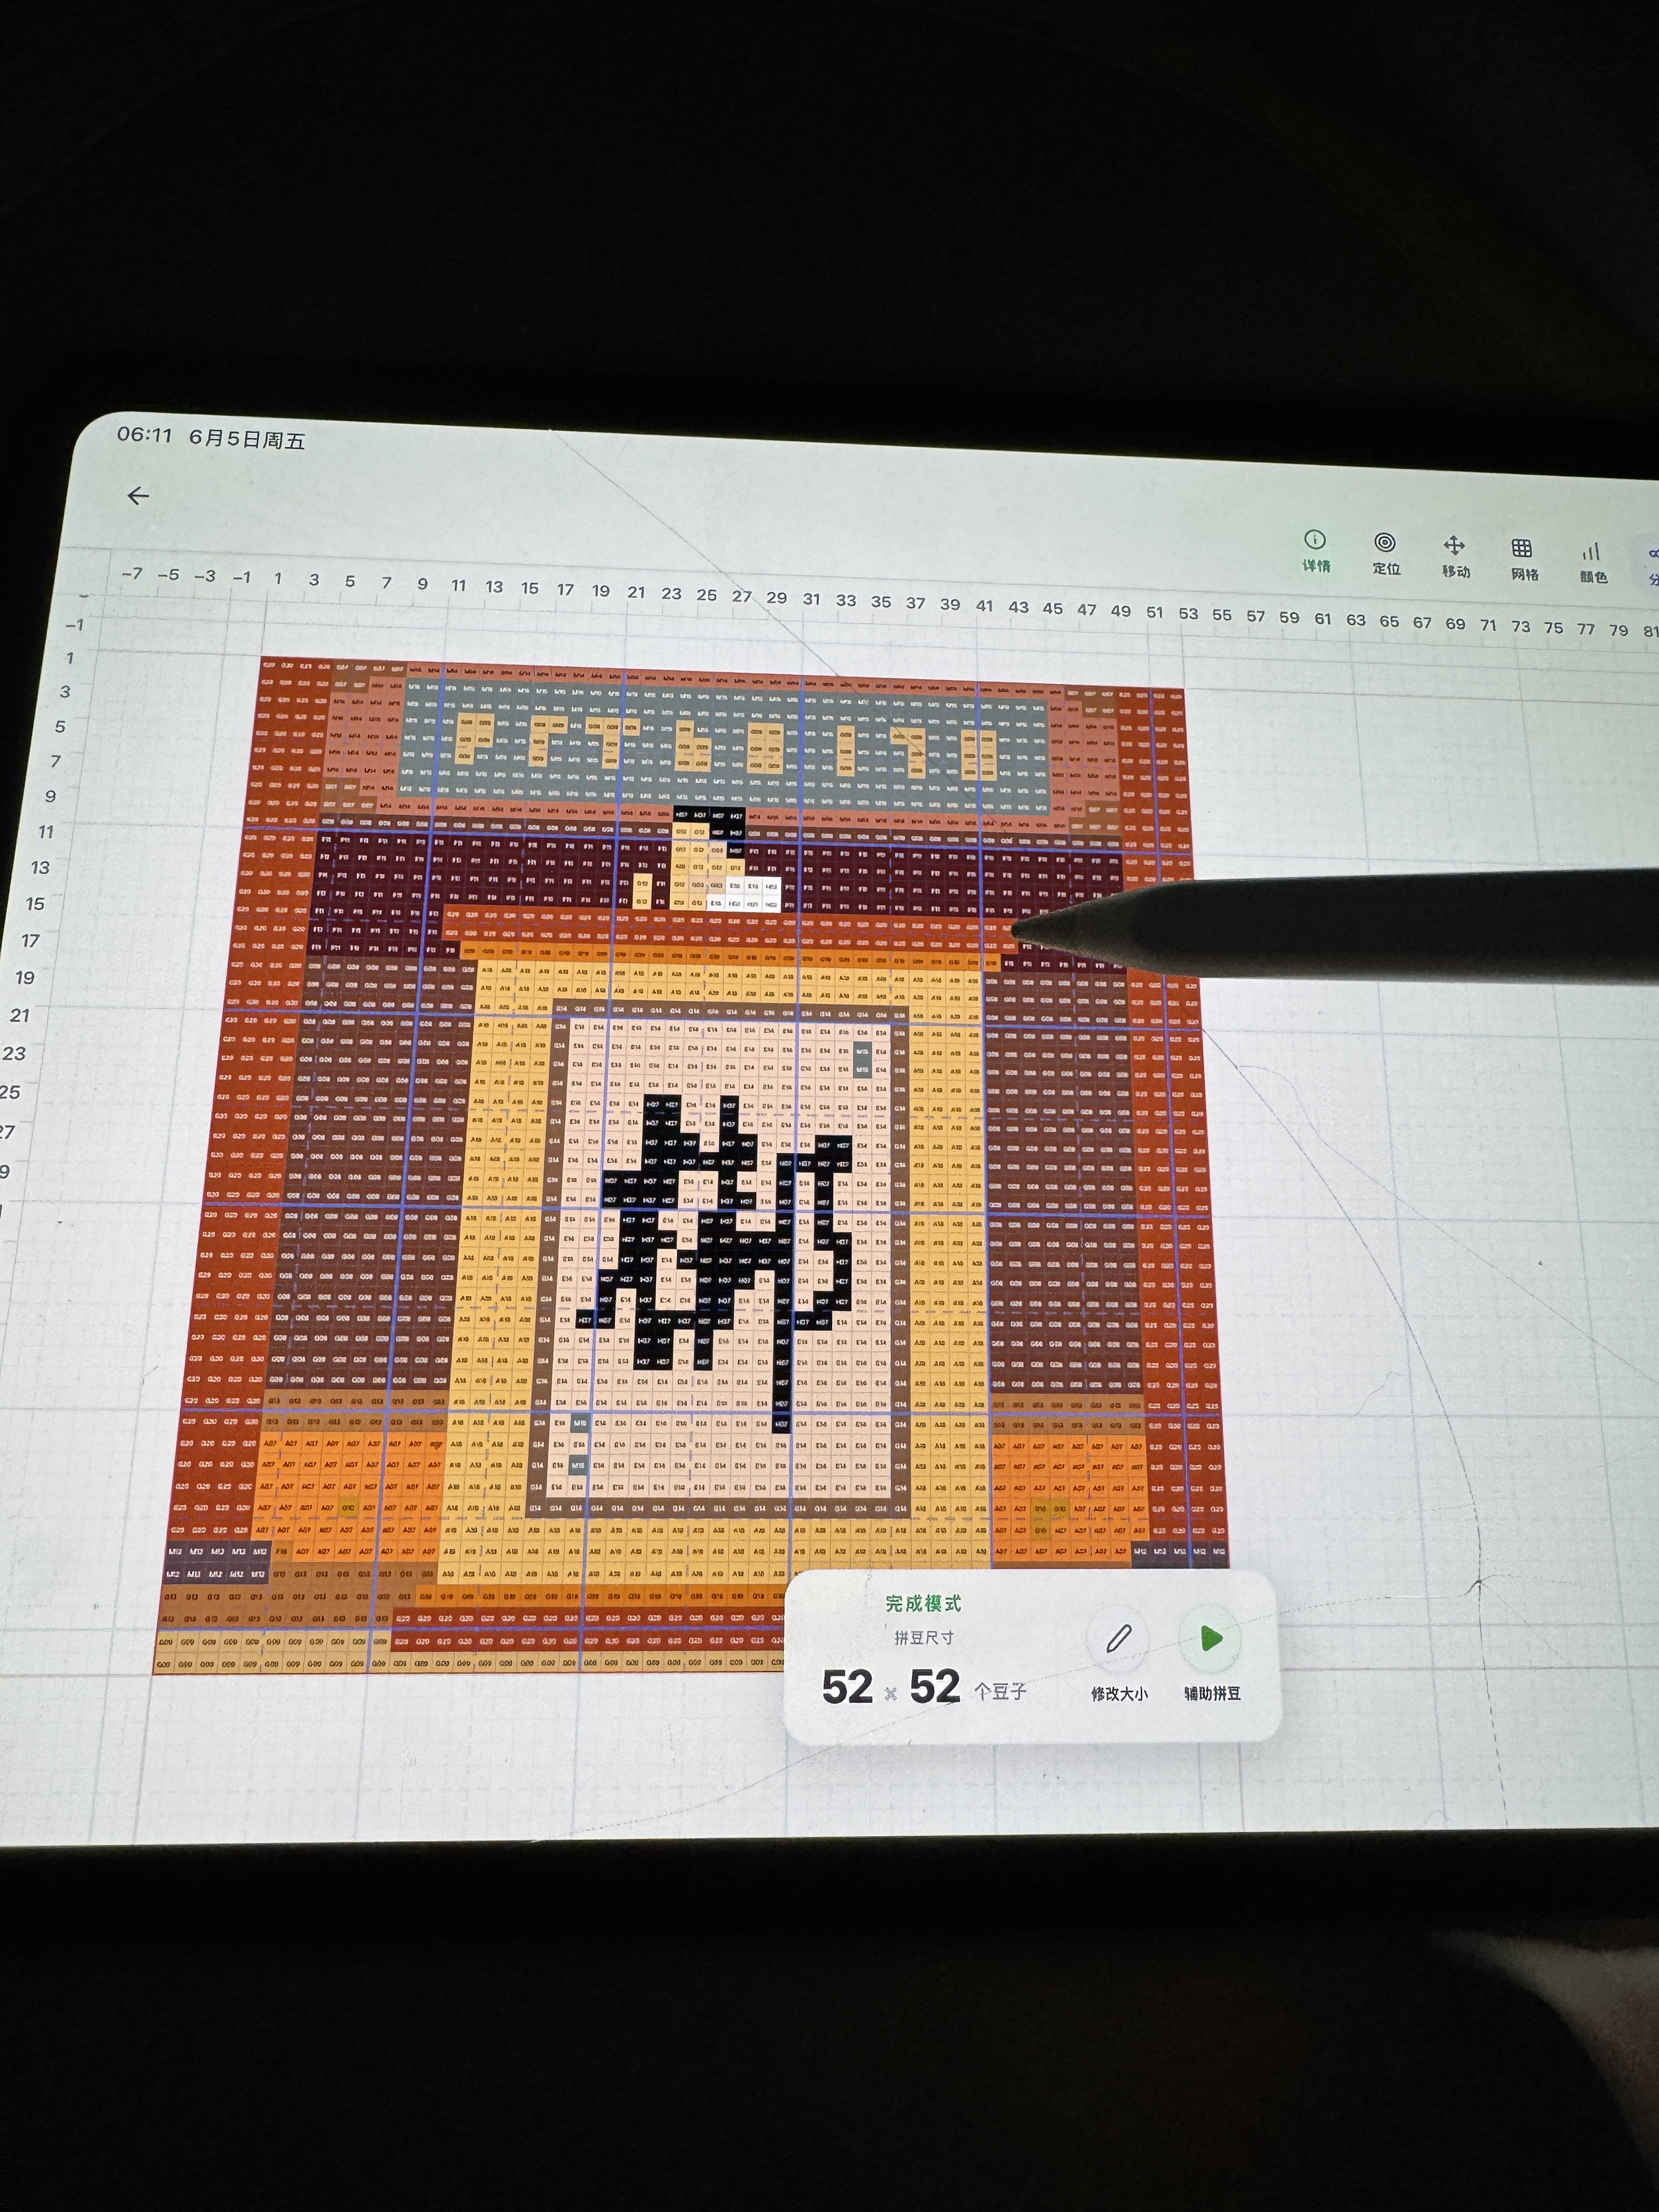Tap the 定位 locate target icon
The image size is (1659, 2212).
[1385, 553]
